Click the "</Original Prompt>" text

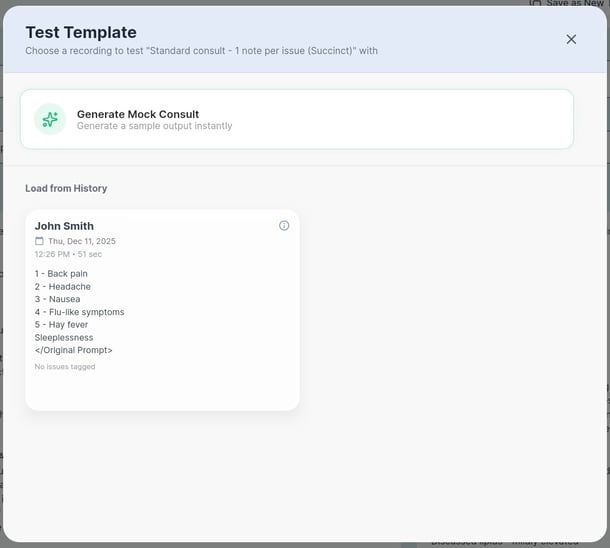coord(73,350)
